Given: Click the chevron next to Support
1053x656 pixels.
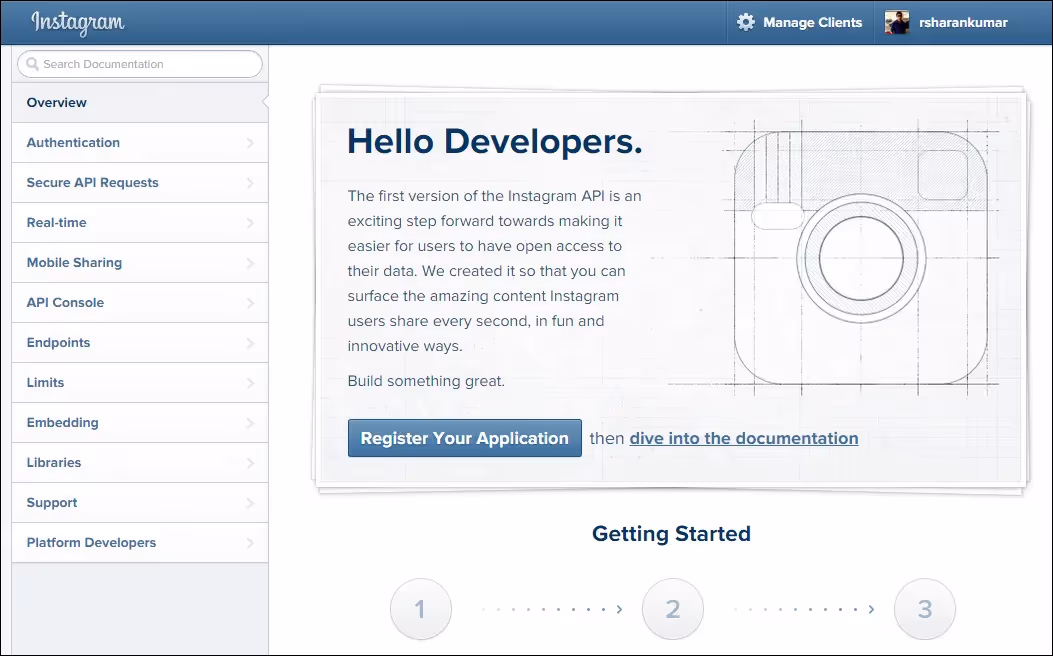Looking at the screenshot, I should pos(250,503).
